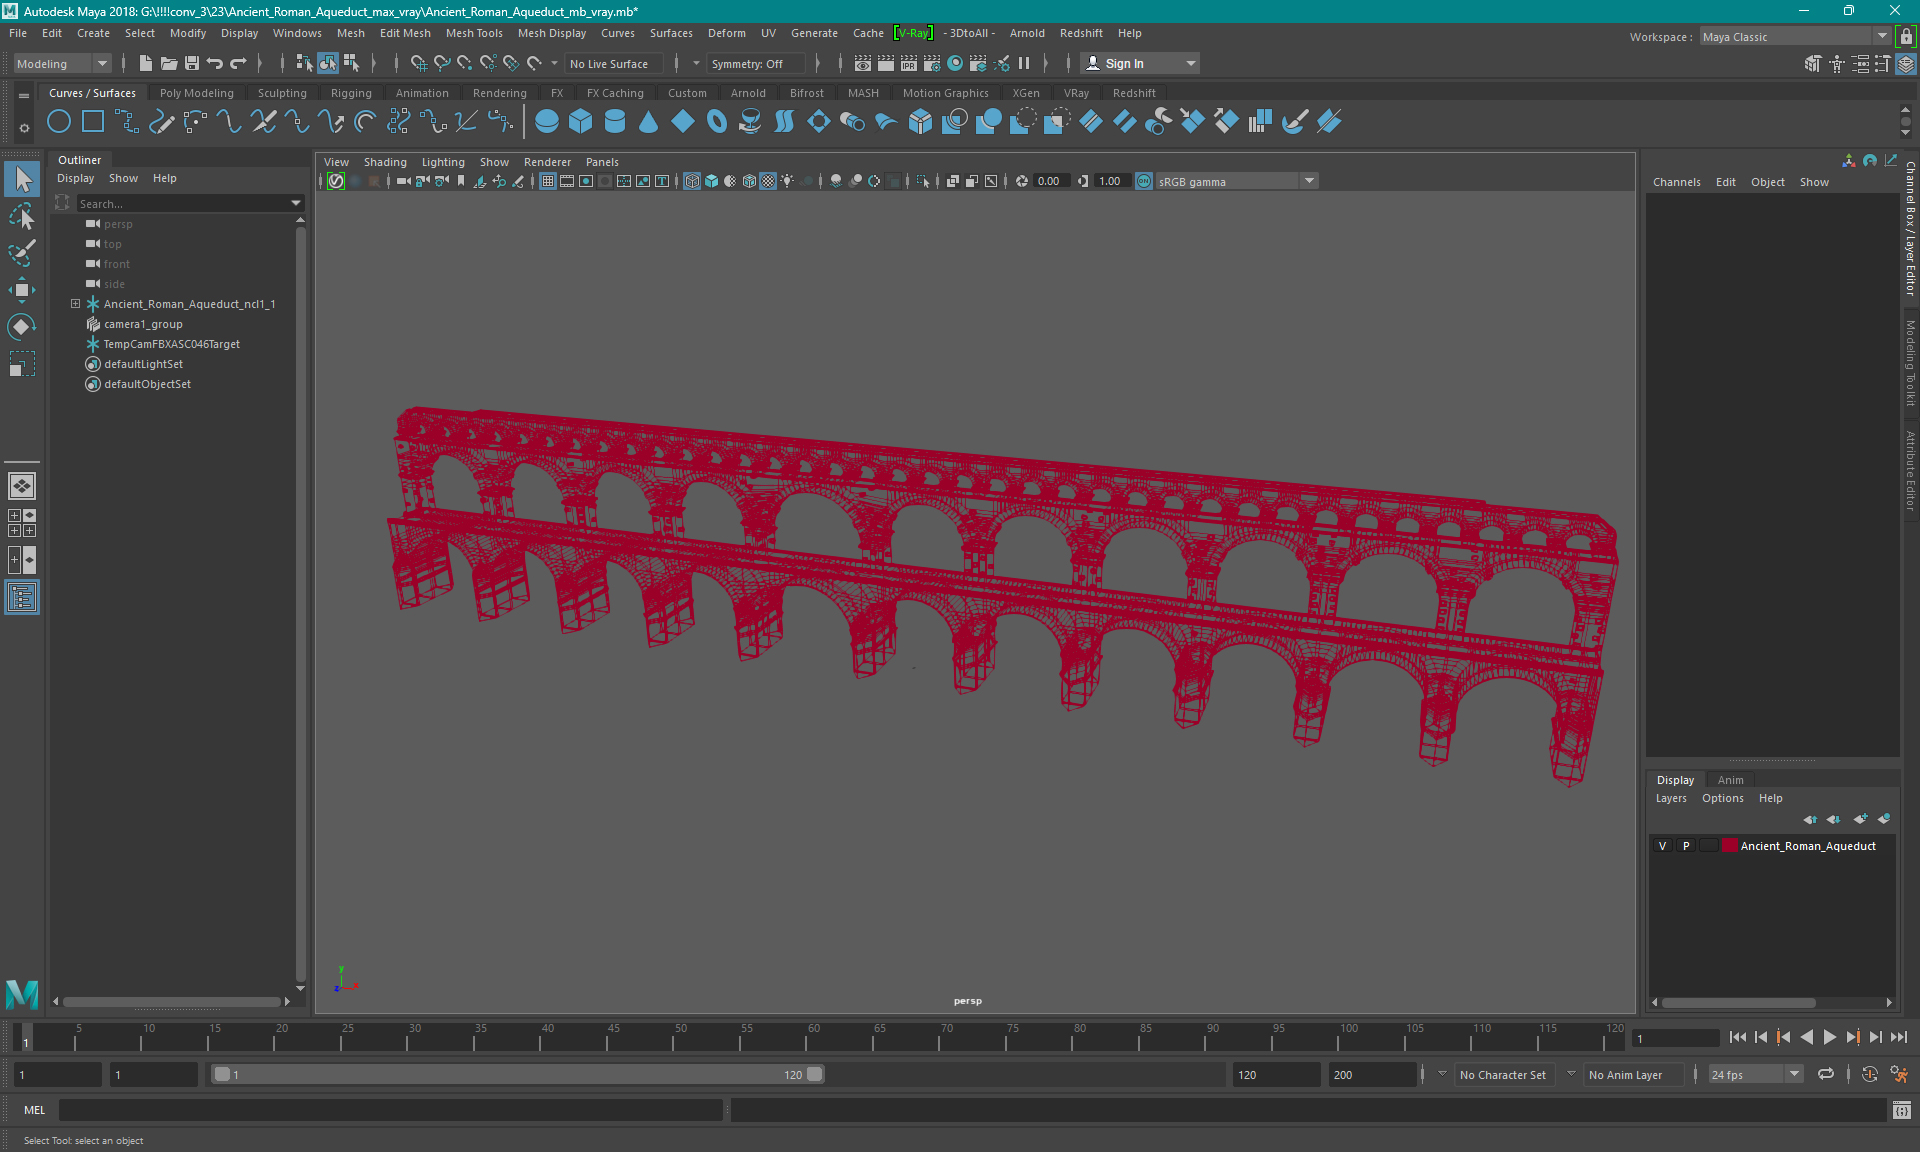Toggle auto keyframe button
Viewport: 1920px width, 1152px height.
[1869, 1074]
